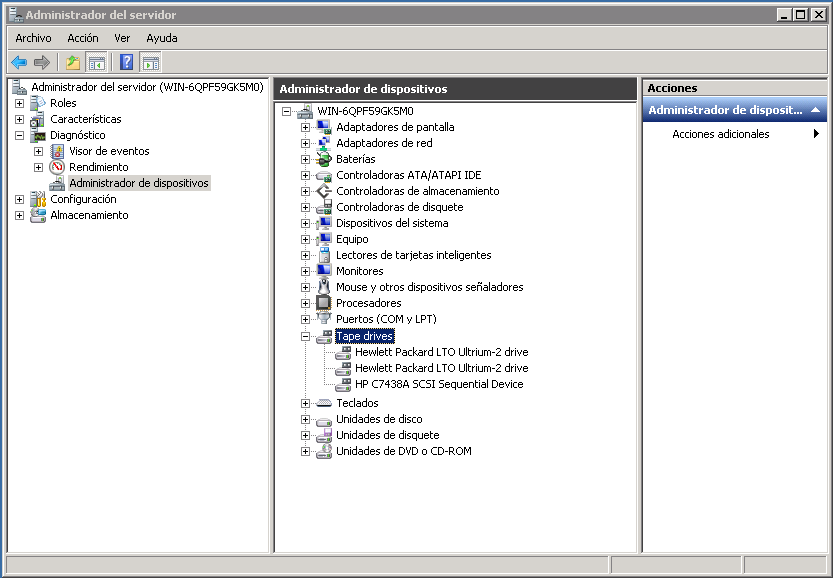Collapse the Administrador de dispositivos actions header
The width and height of the screenshot is (833, 578).
click(x=815, y=110)
